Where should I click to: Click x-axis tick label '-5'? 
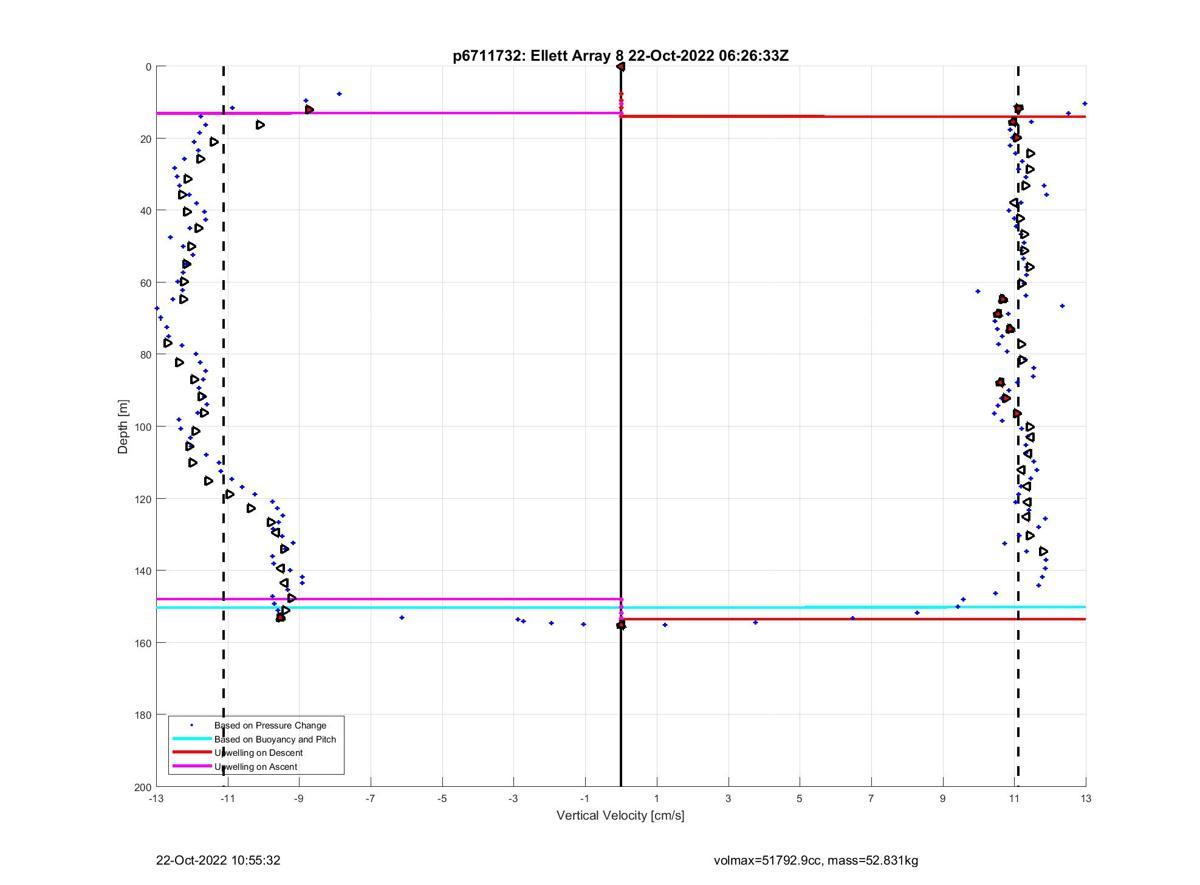(x=442, y=799)
